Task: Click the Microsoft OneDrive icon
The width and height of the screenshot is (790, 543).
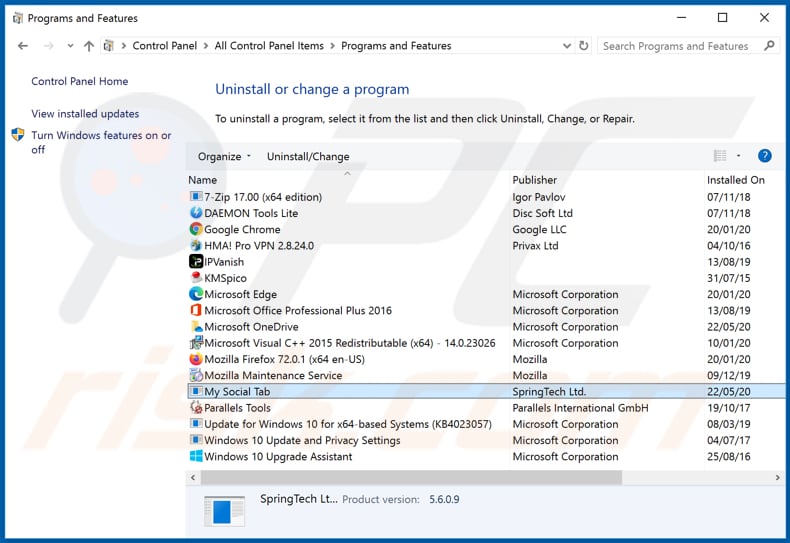Action: coord(195,326)
